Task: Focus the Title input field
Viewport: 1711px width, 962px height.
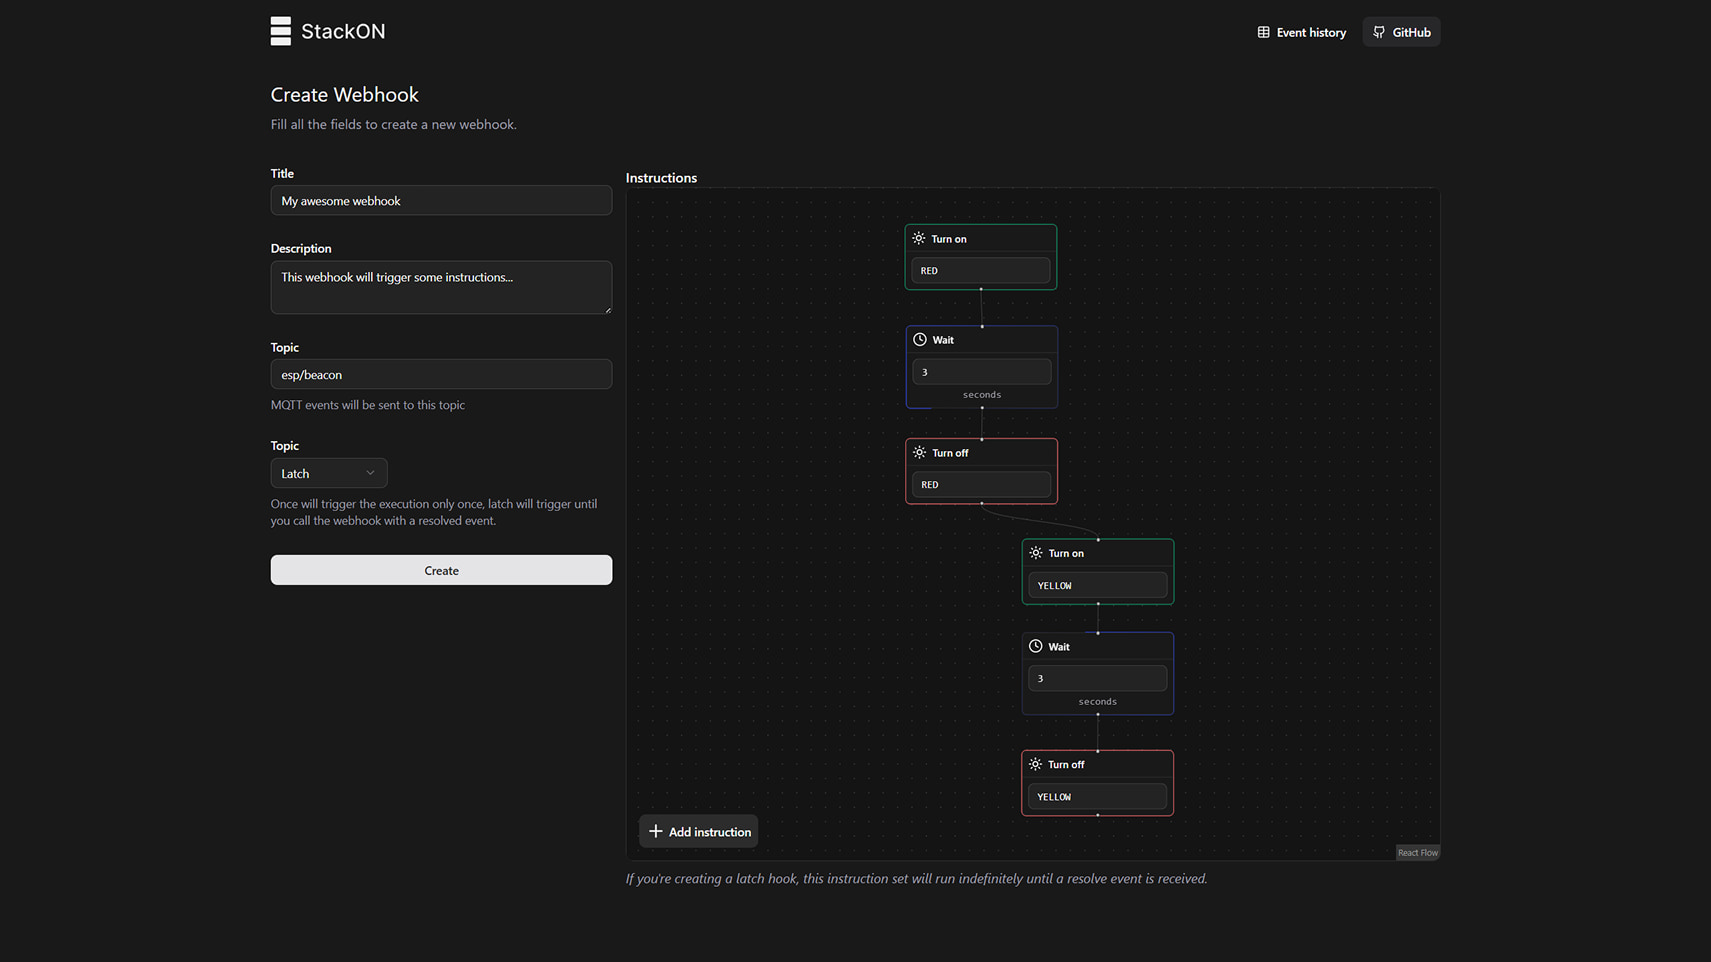Action: (x=441, y=201)
